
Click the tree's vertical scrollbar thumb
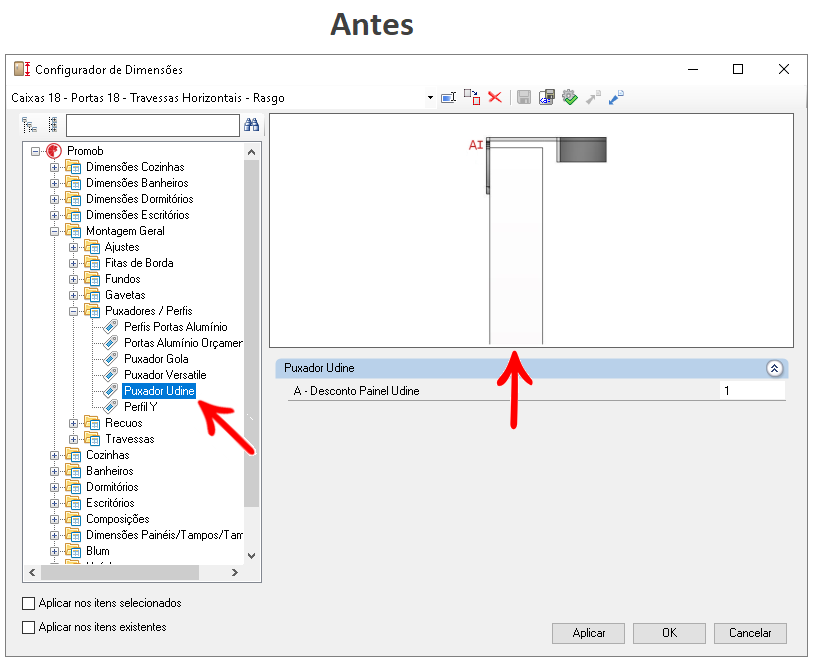point(251,334)
